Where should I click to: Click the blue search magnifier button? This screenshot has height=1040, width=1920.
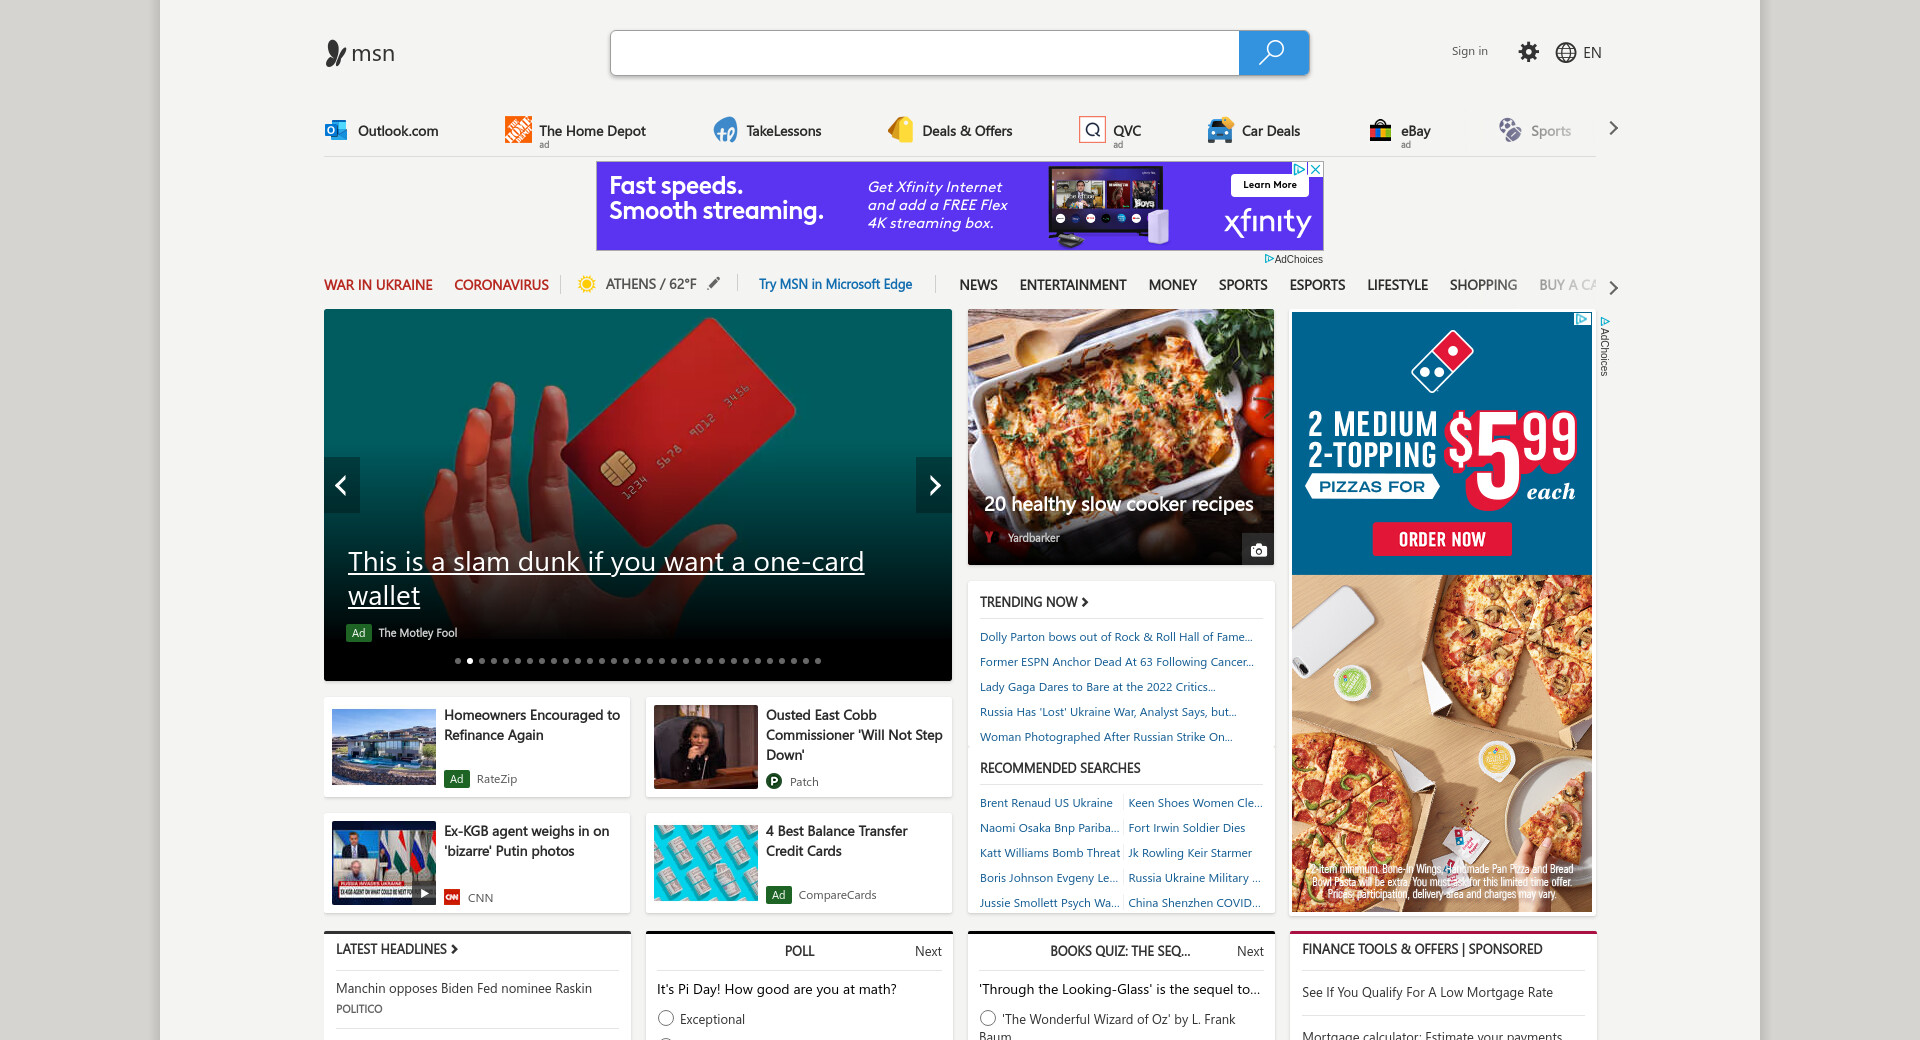1273,53
